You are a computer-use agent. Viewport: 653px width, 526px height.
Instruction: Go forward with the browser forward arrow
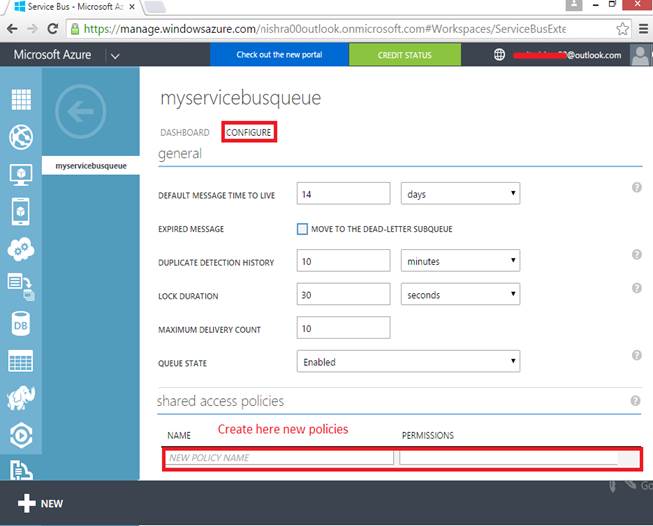tap(32, 29)
